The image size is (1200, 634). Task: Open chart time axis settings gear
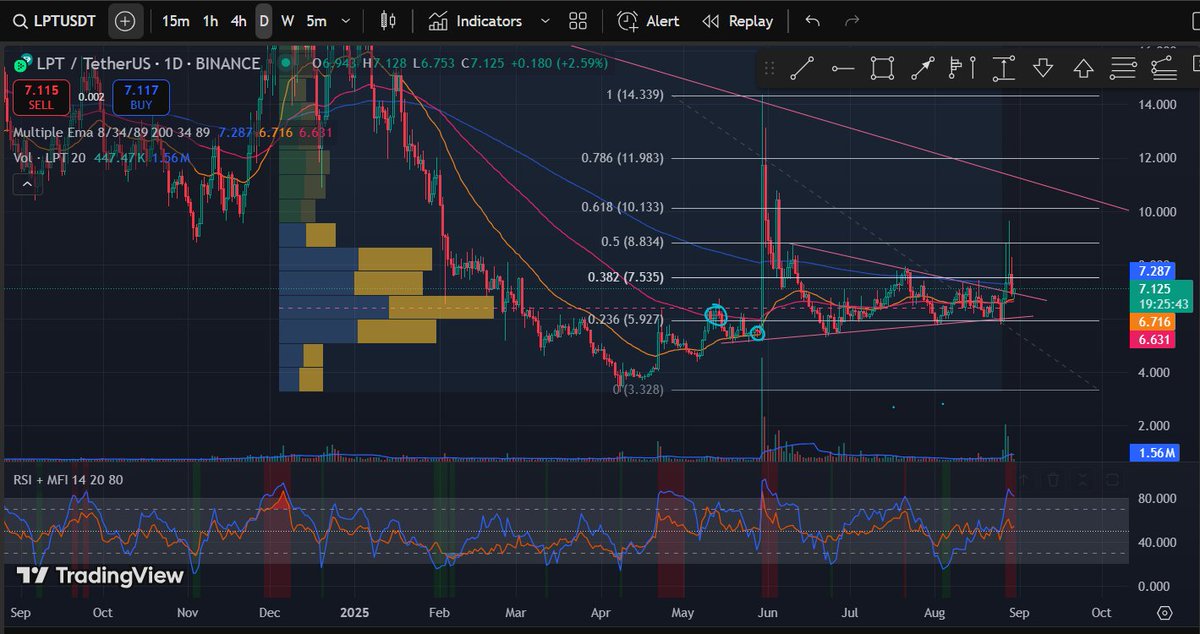1164,612
